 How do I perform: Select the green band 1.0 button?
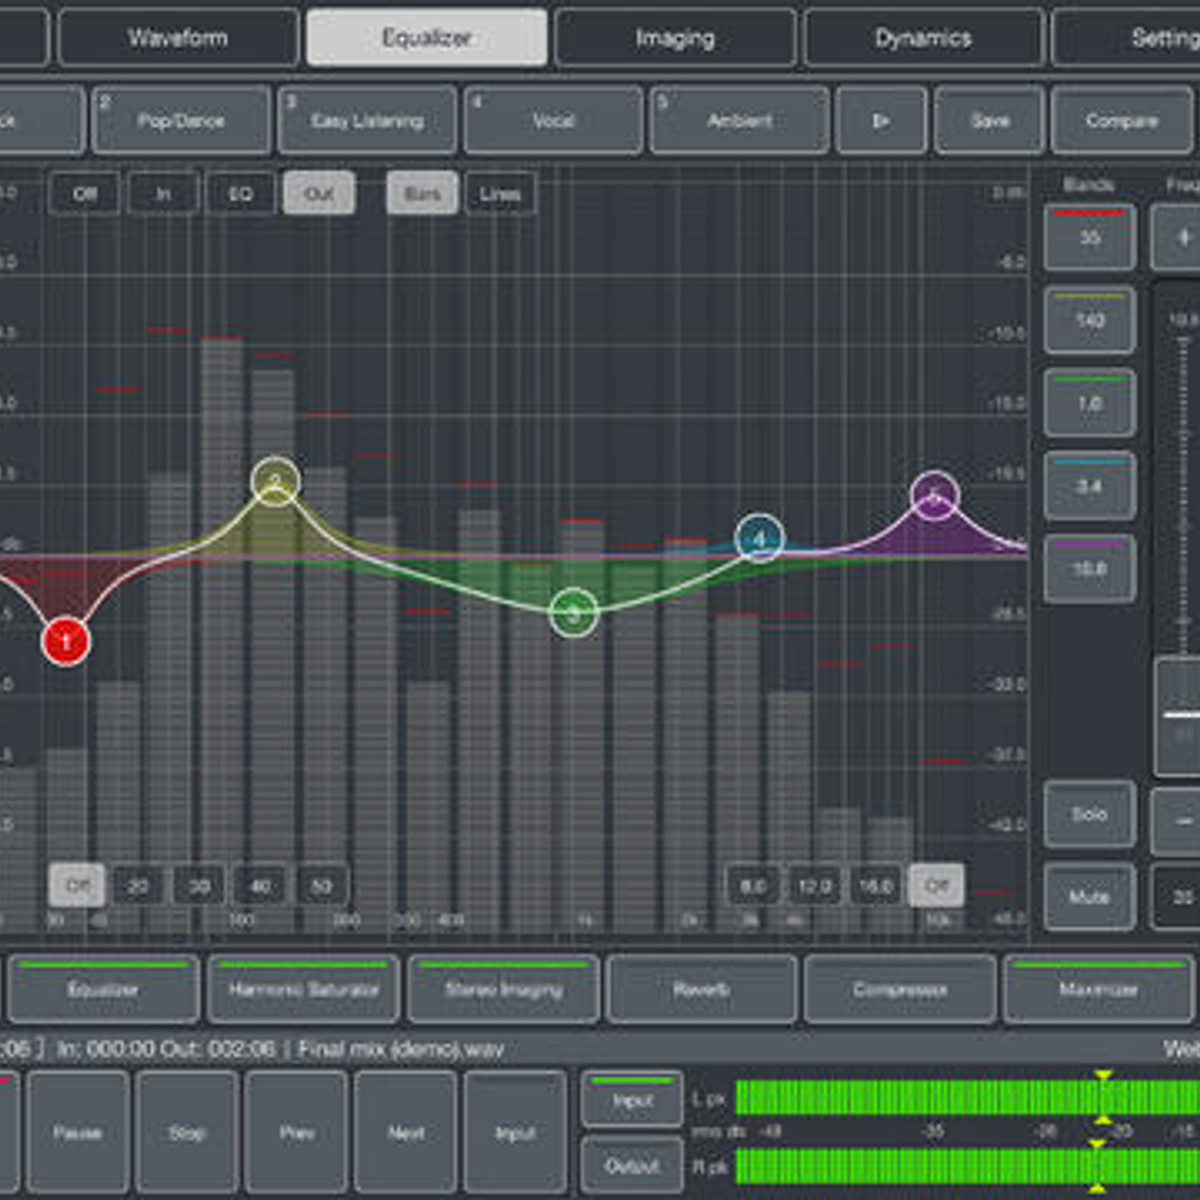[x=1090, y=403]
